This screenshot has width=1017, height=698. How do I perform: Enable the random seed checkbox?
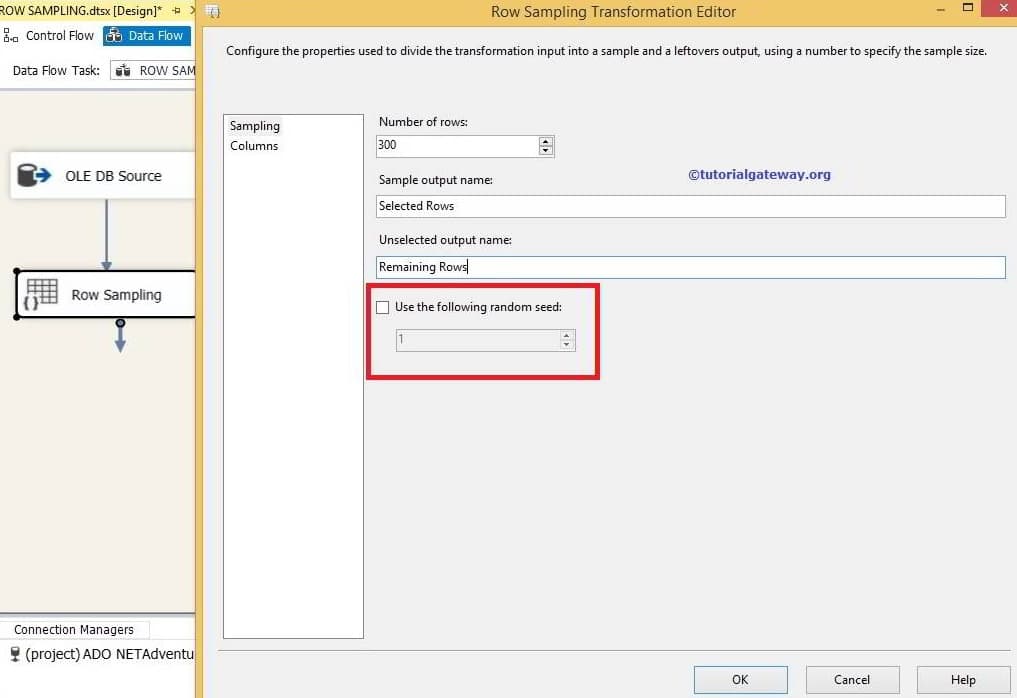click(x=383, y=307)
